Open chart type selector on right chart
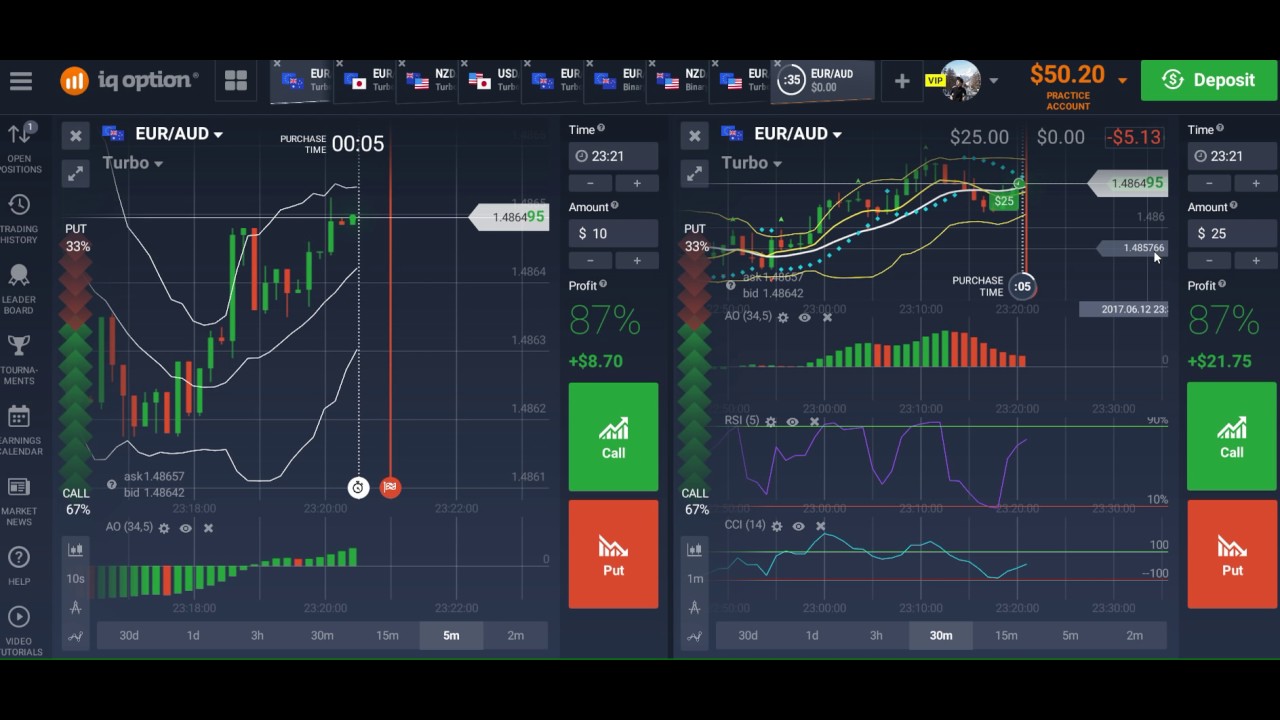This screenshot has height=720, width=1280. (694, 549)
